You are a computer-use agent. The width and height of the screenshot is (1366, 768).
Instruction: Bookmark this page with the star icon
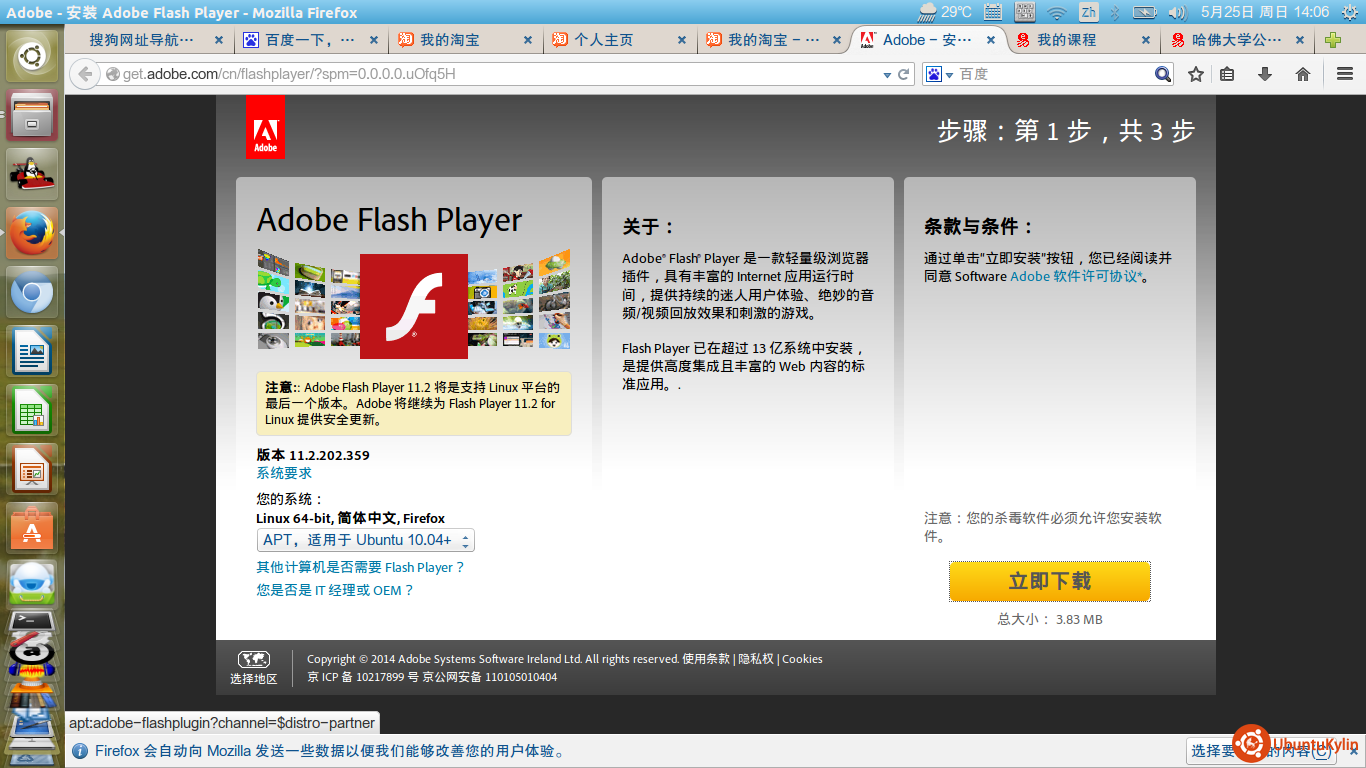(x=1195, y=74)
